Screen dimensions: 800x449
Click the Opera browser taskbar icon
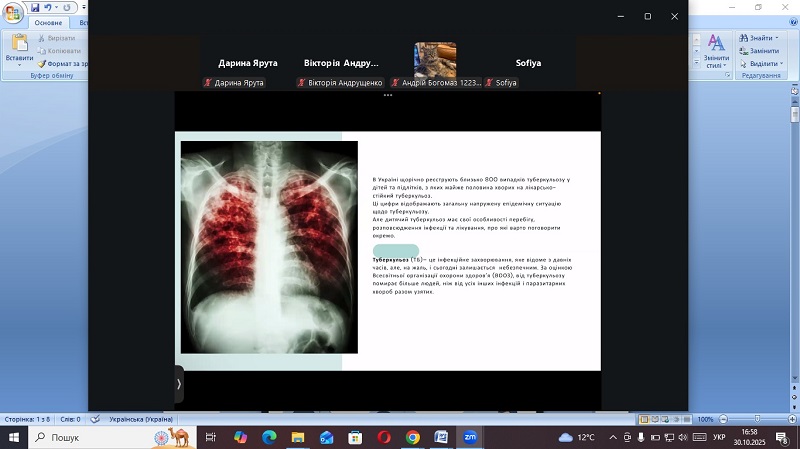coord(384,437)
